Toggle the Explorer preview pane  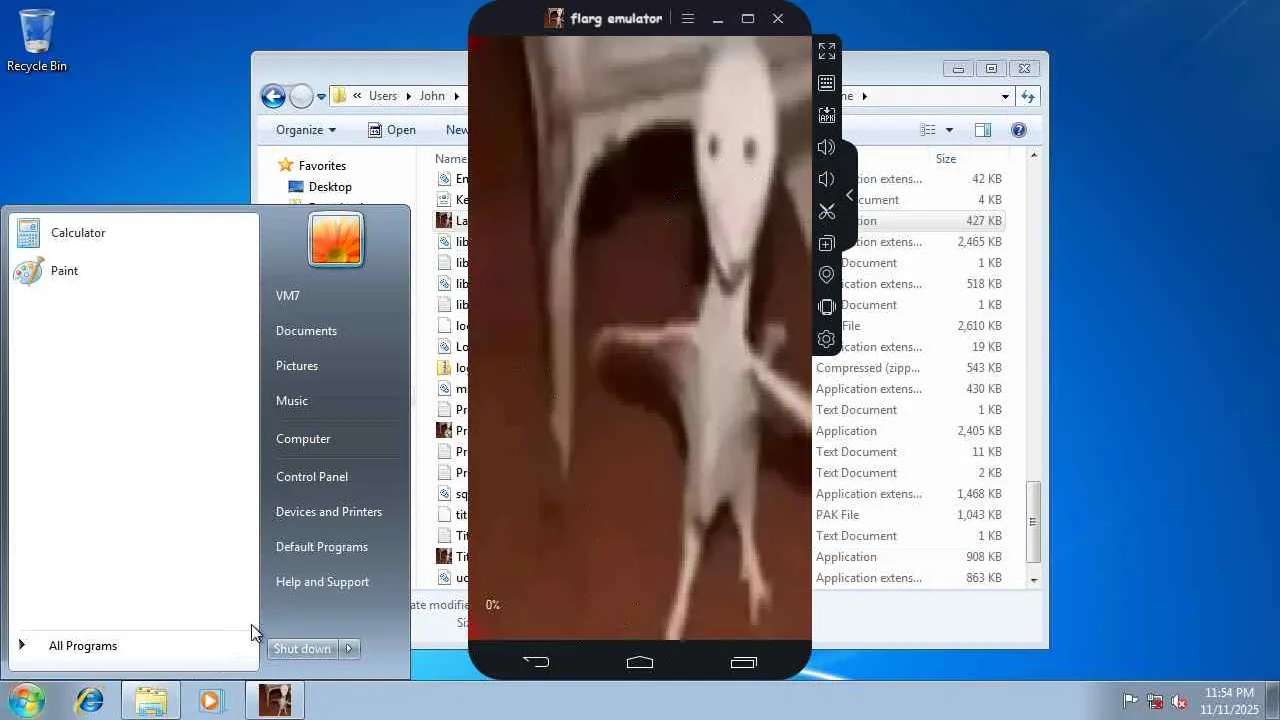[x=983, y=130]
